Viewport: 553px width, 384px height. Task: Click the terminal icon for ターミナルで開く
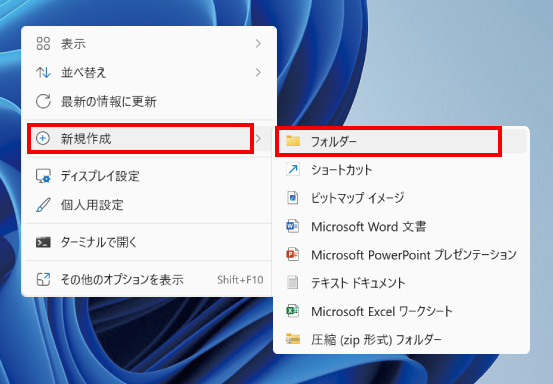point(43,242)
